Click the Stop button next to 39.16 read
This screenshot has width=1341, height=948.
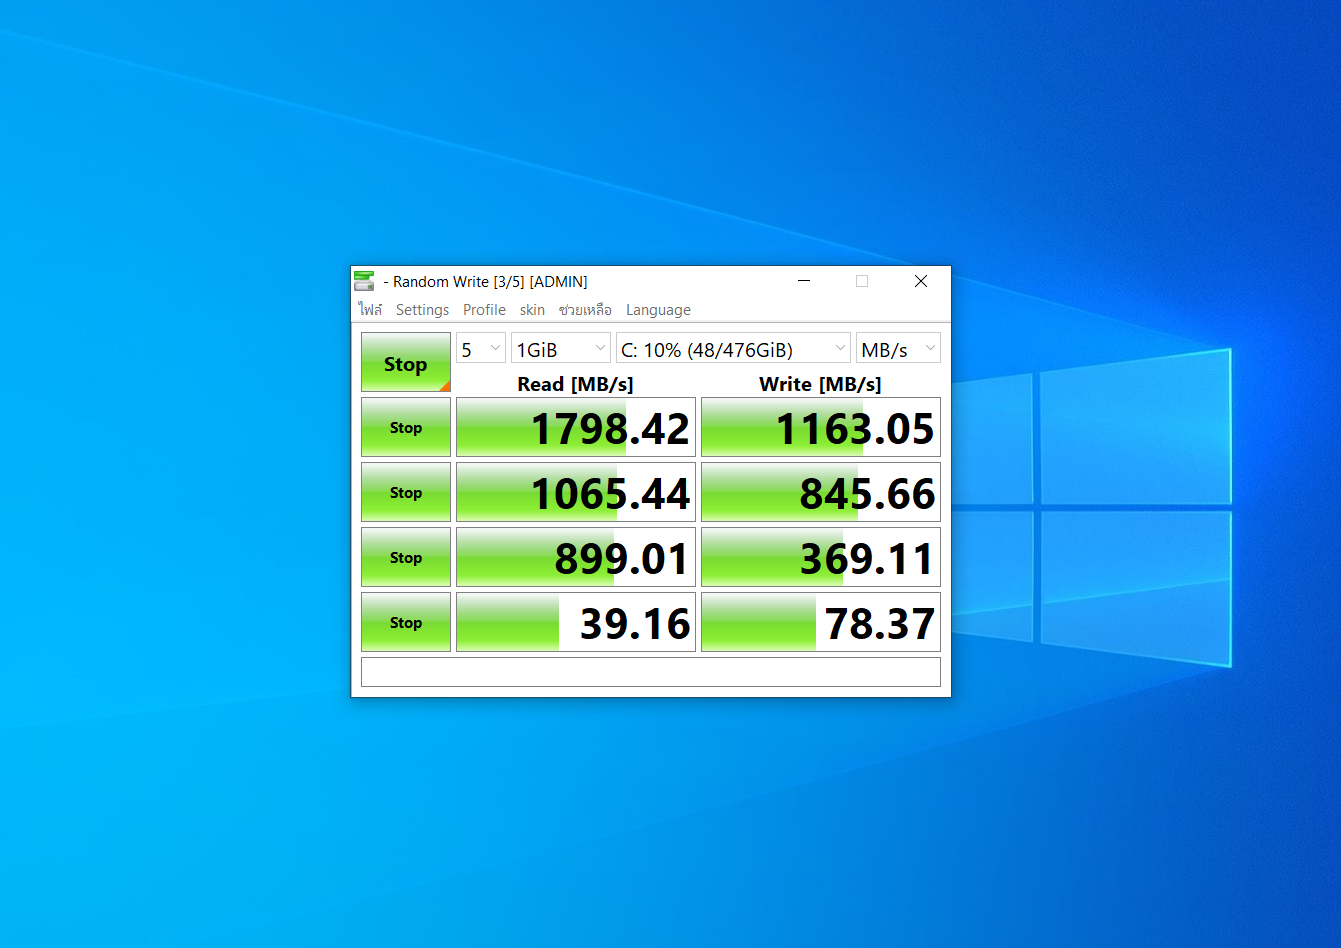click(x=406, y=622)
